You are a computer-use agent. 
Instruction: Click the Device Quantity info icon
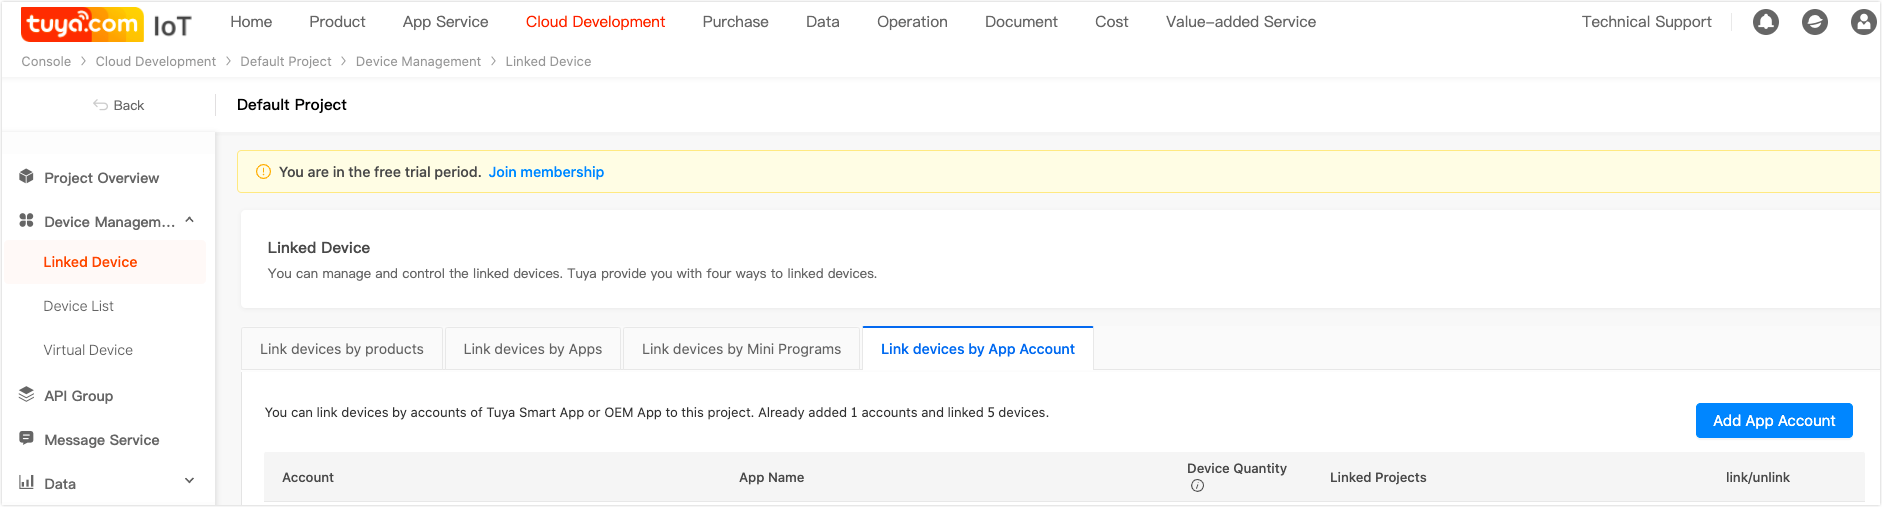click(x=1197, y=486)
